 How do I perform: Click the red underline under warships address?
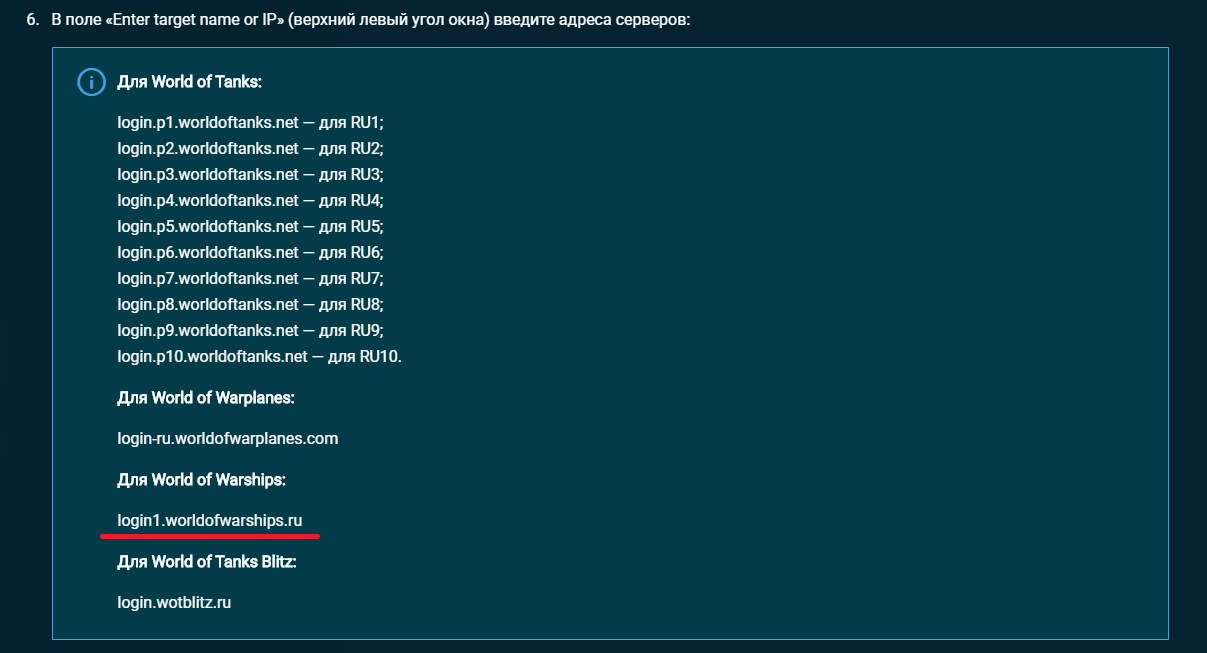[x=210, y=535]
